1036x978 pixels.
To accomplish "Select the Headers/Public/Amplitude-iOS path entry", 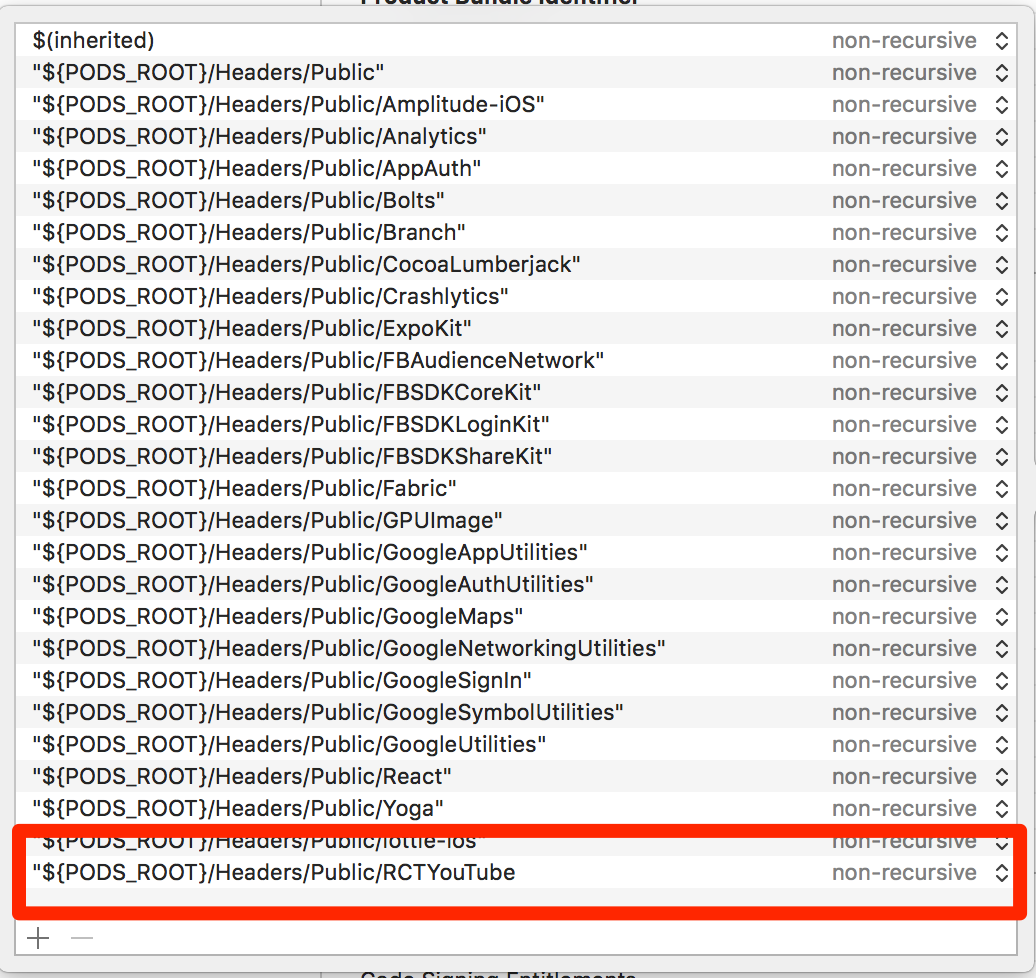I will 288,104.
